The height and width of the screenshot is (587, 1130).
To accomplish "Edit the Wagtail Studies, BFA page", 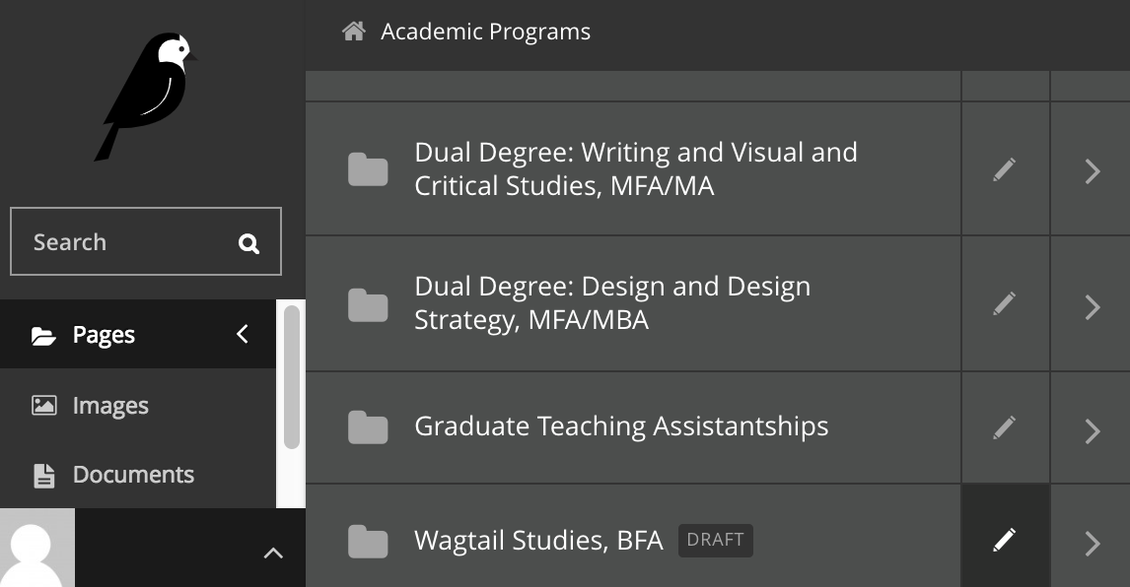I will (x=1004, y=540).
